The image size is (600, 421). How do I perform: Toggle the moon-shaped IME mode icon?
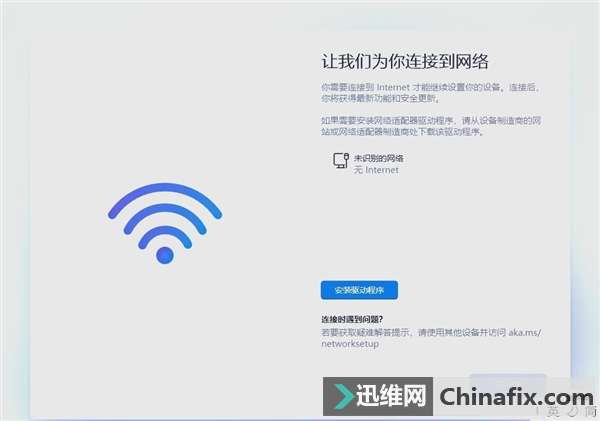pyautogui.click(x=572, y=412)
